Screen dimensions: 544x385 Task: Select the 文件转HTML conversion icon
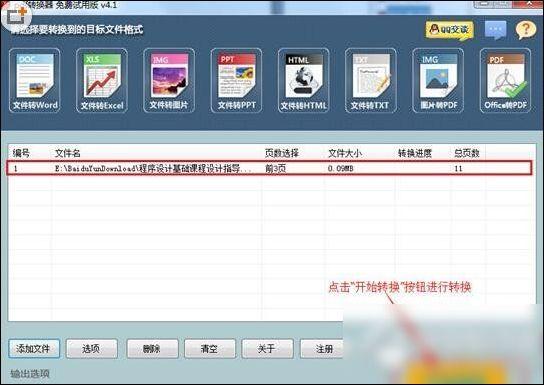point(304,80)
